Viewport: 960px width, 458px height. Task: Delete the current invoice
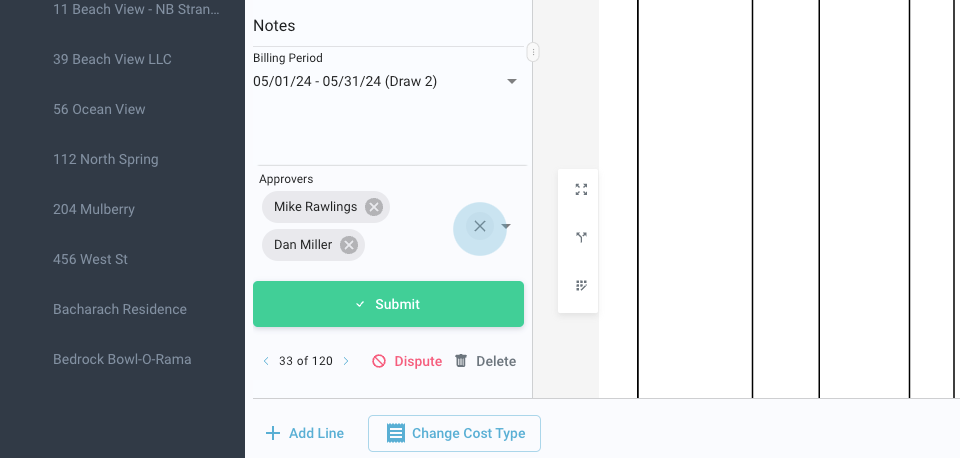pos(485,361)
